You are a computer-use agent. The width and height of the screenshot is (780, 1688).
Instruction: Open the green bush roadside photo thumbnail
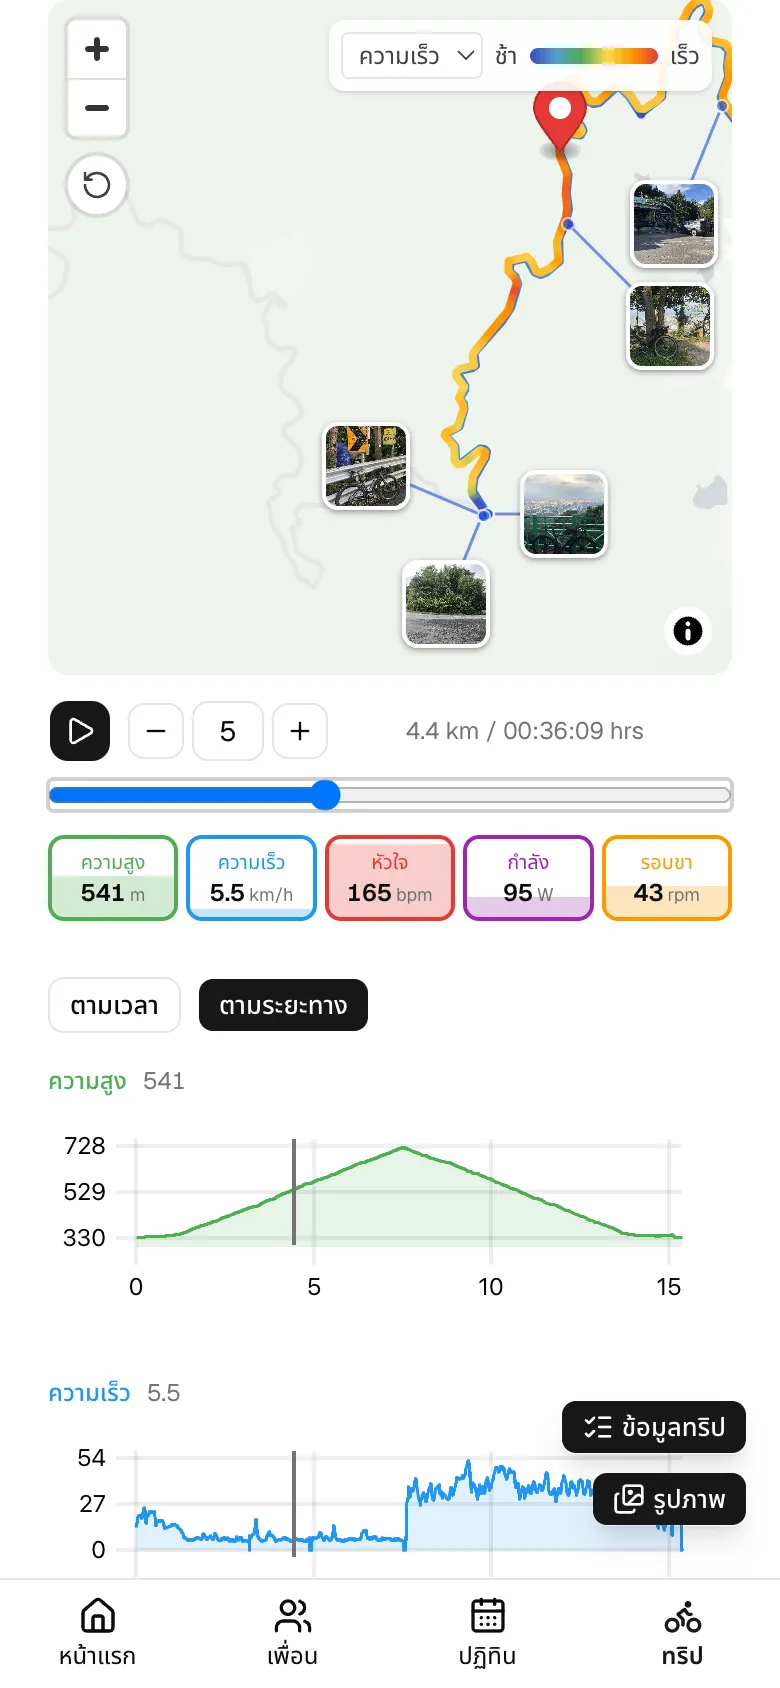(x=446, y=604)
